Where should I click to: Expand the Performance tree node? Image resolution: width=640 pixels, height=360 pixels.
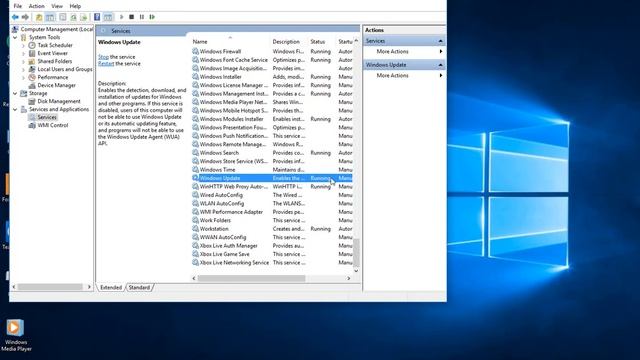coord(23,77)
